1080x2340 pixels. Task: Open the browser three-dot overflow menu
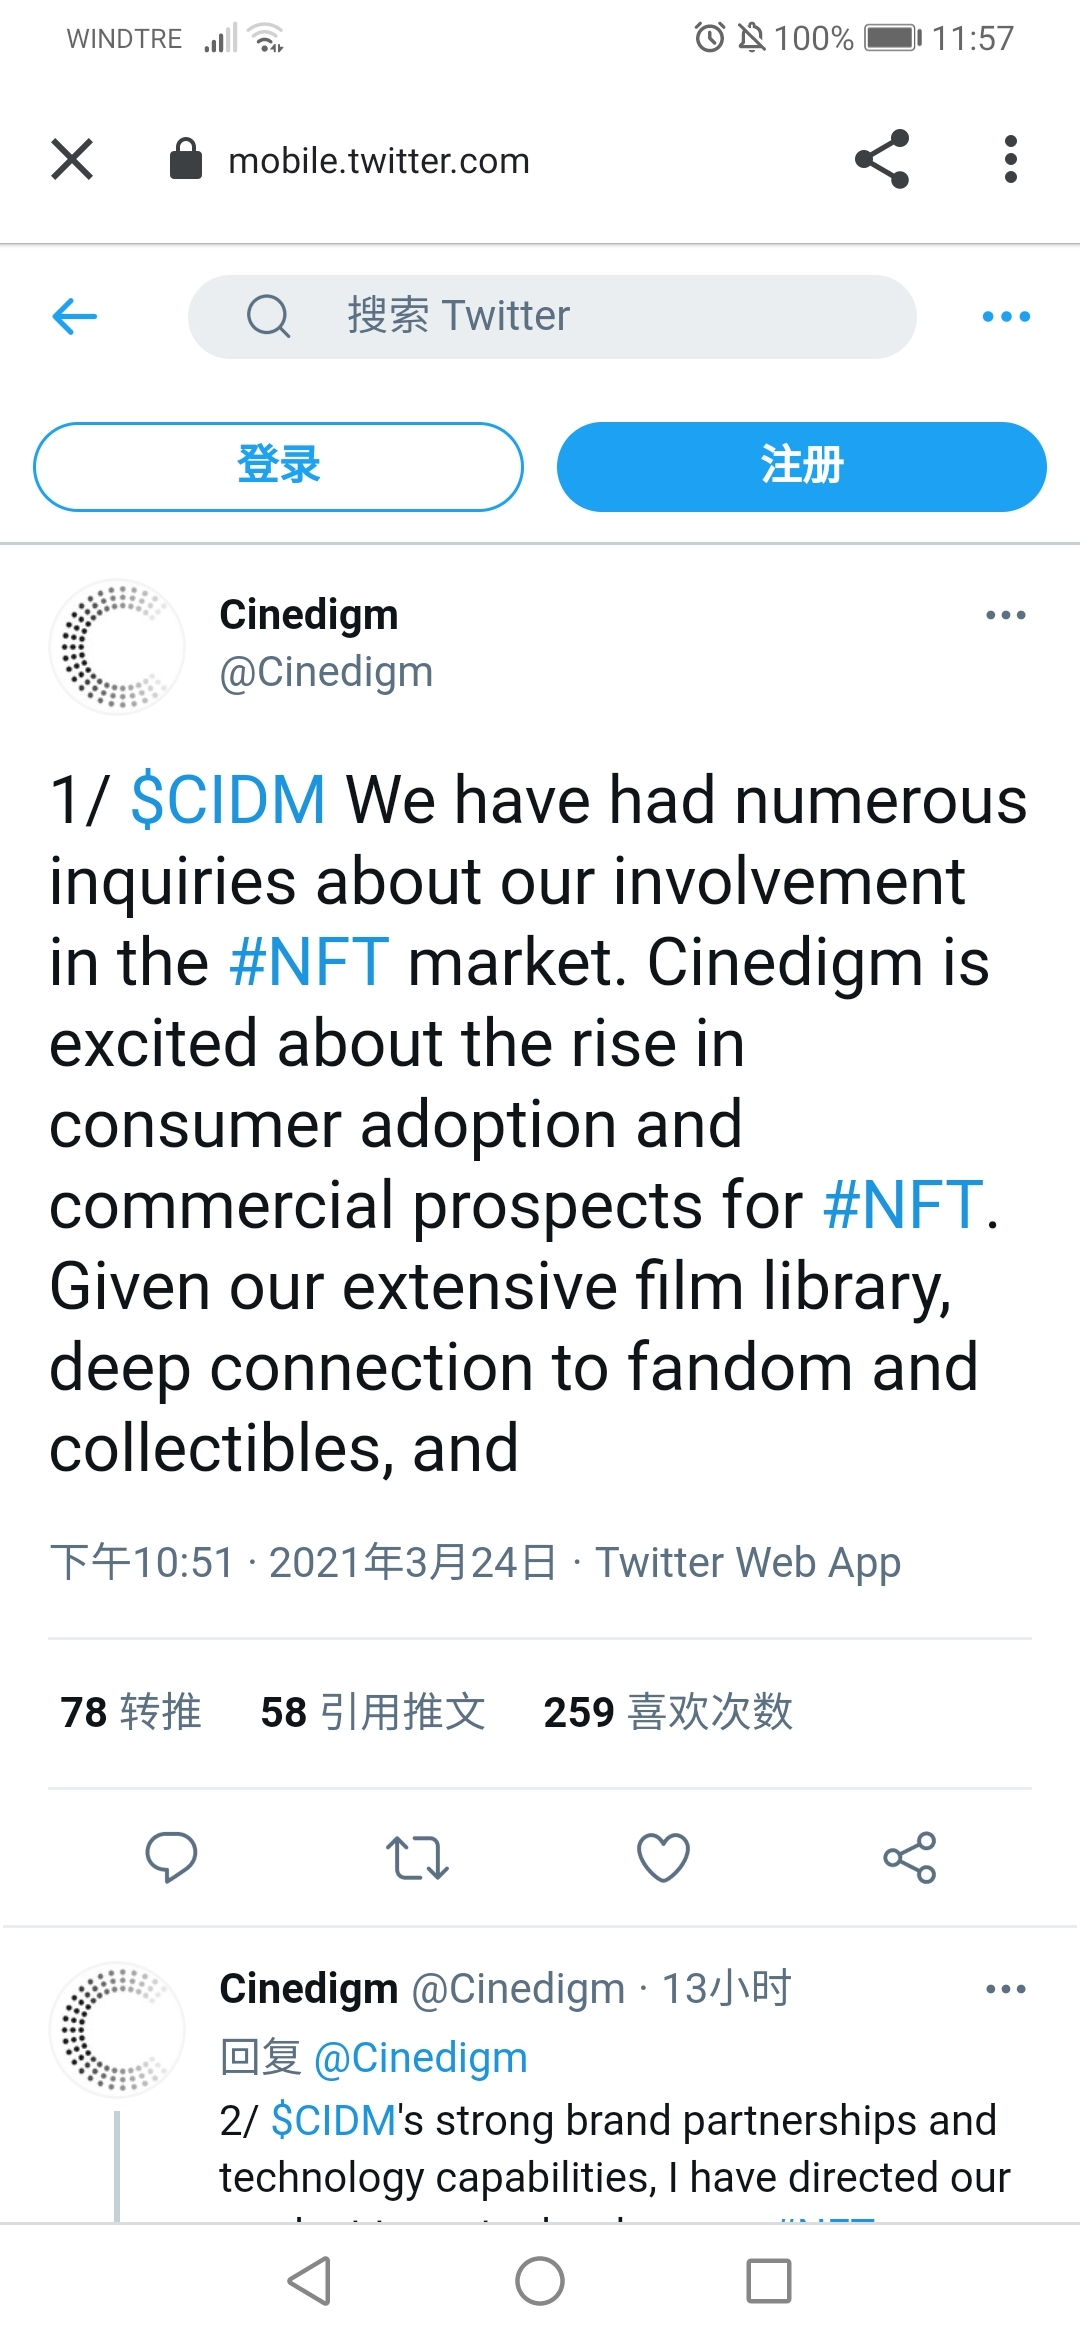click(1010, 160)
